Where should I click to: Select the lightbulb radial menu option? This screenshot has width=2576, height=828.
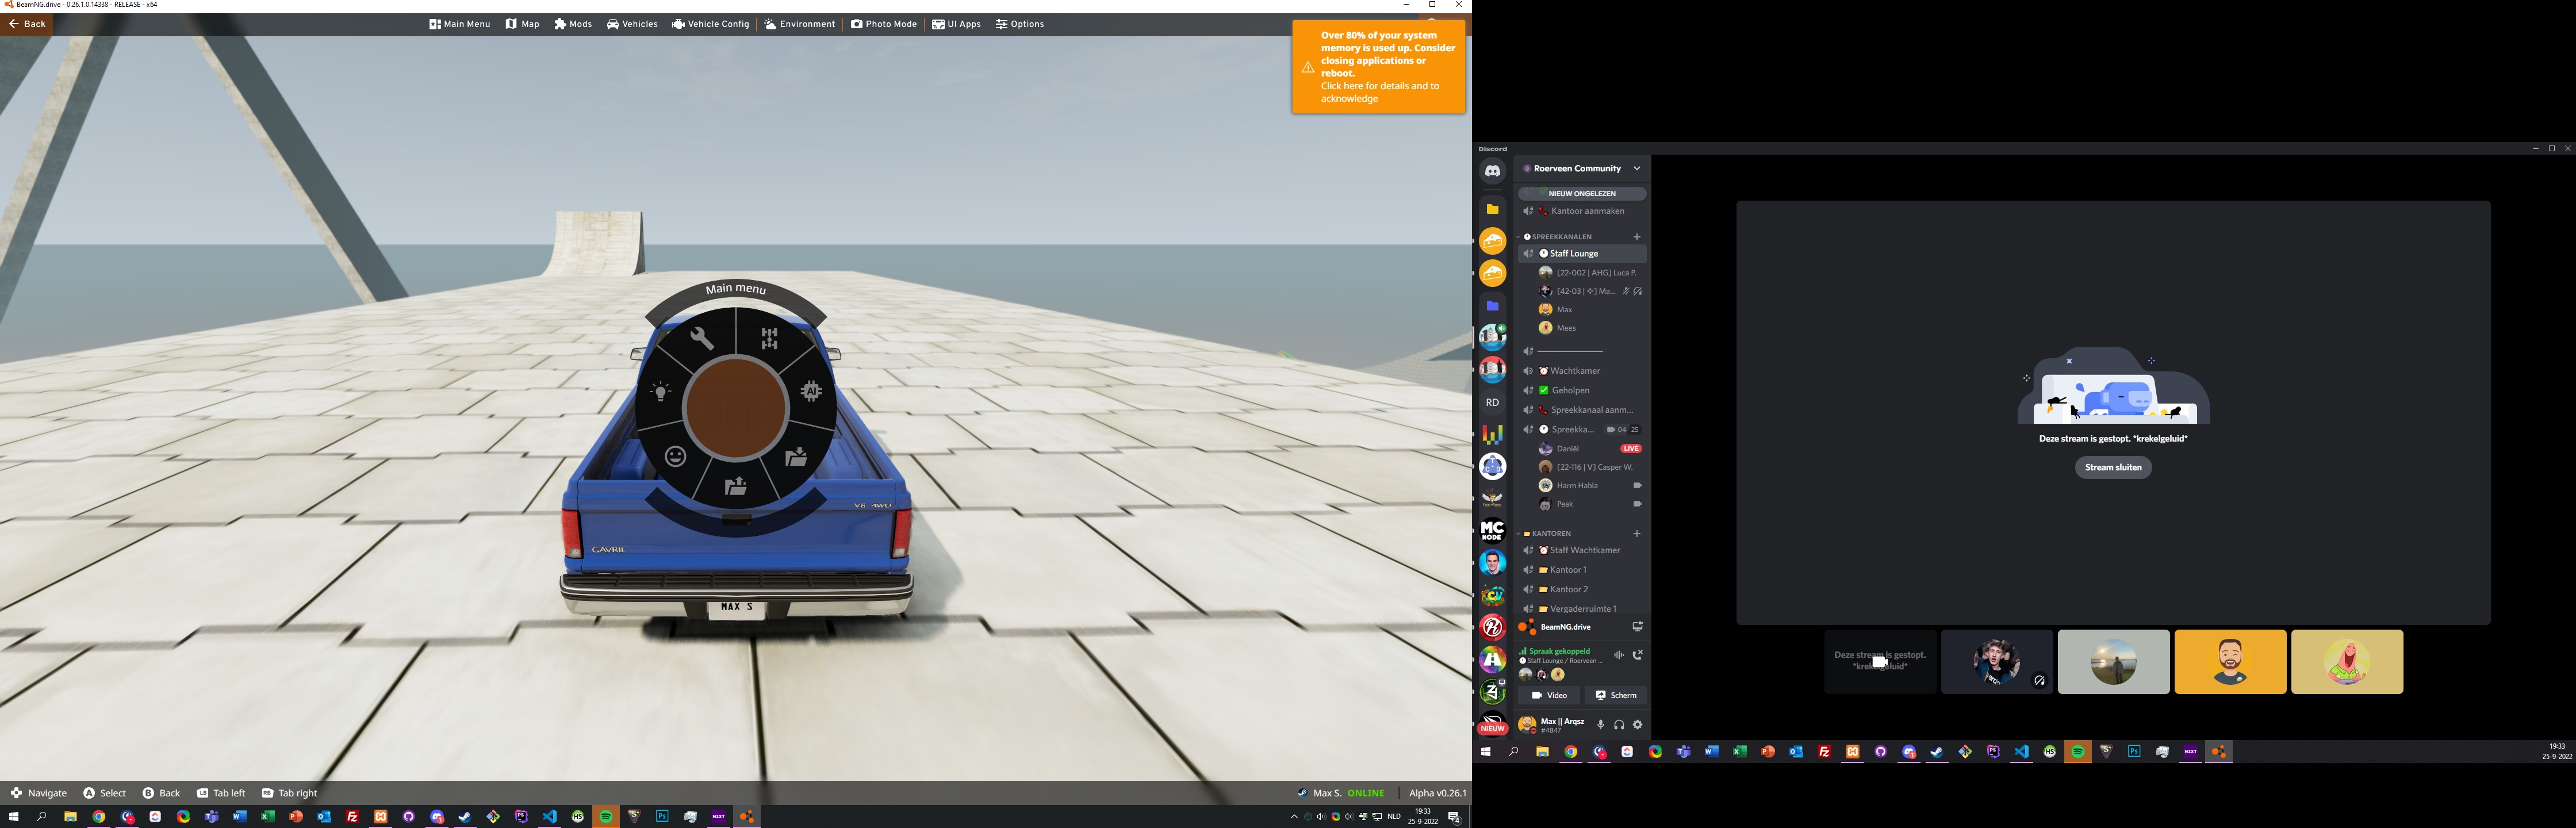click(x=660, y=392)
